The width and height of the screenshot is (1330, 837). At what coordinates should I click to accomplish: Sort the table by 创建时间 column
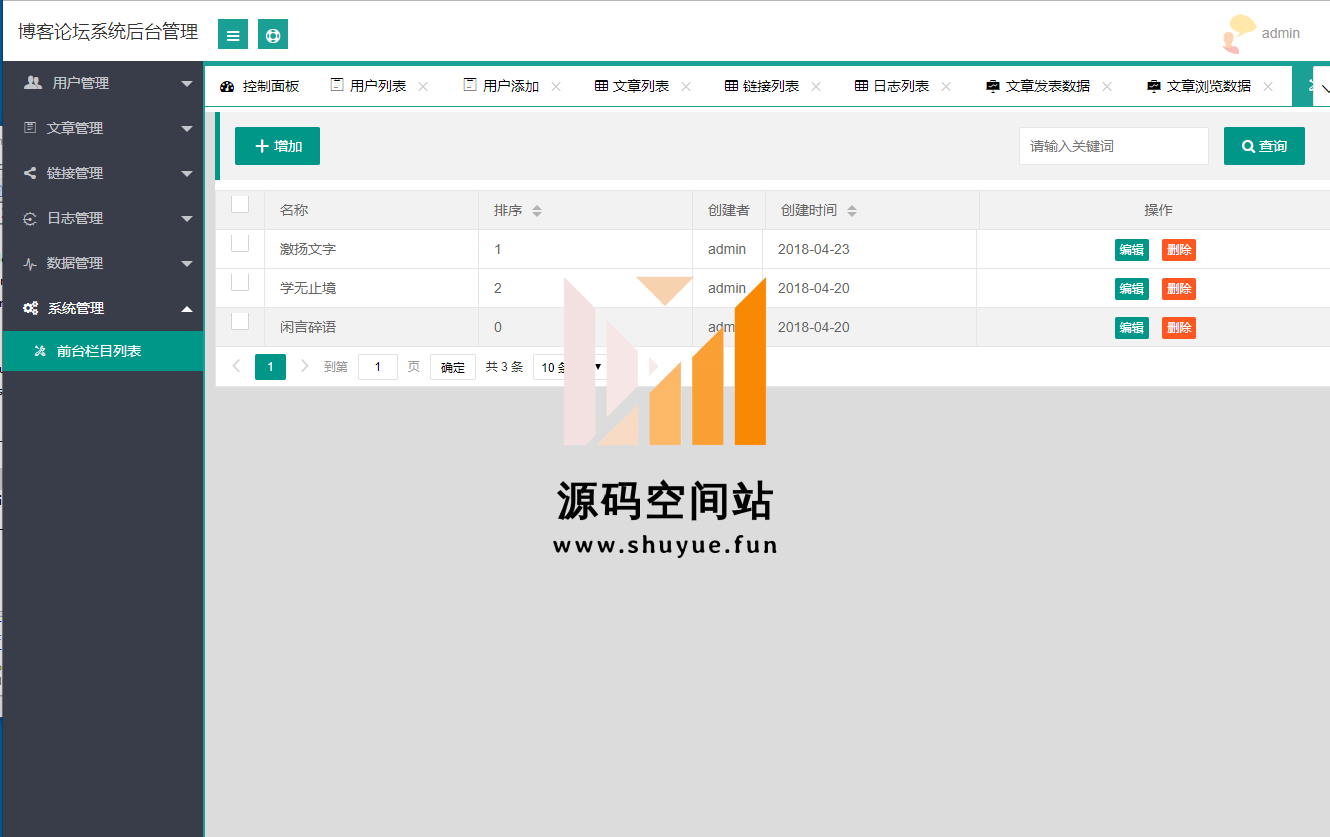852,211
